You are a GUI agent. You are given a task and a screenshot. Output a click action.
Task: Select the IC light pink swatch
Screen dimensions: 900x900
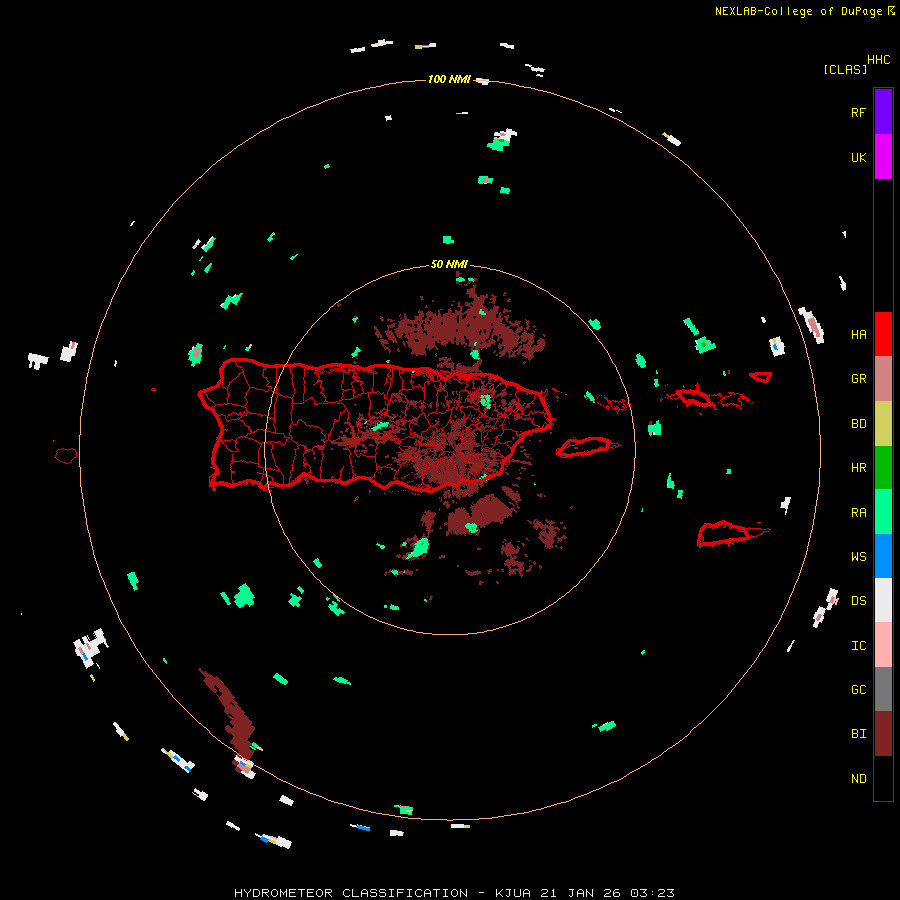click(x=883, y=645)
